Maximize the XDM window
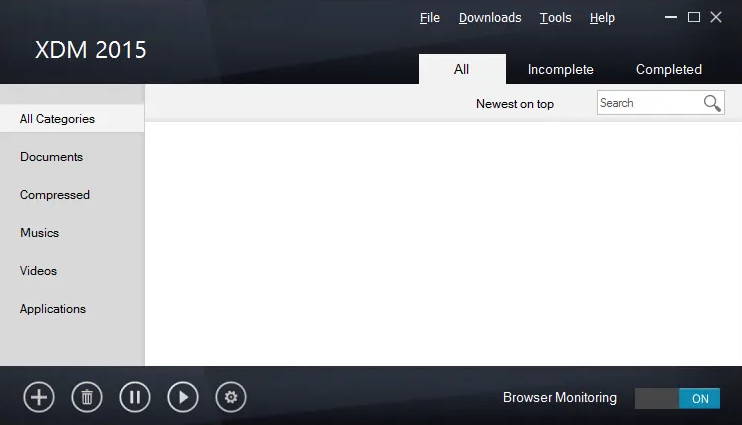 694,18
